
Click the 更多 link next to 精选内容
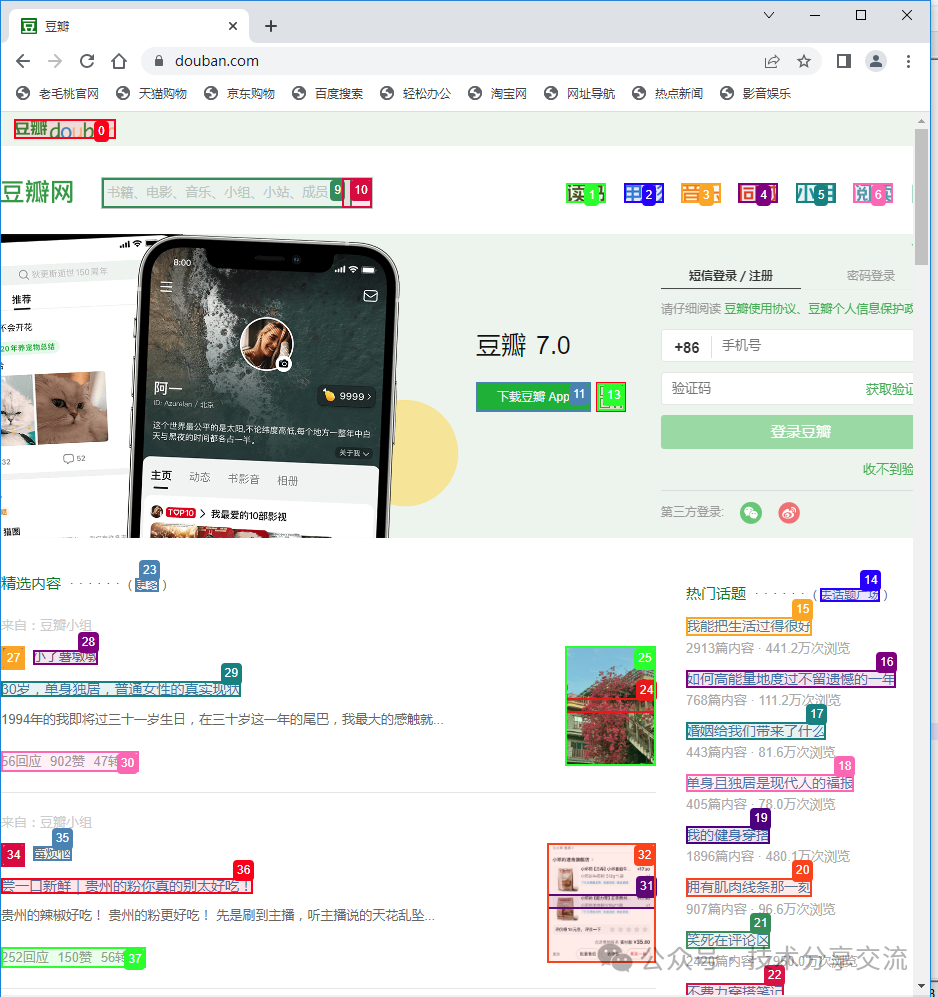tap(147, 585)
